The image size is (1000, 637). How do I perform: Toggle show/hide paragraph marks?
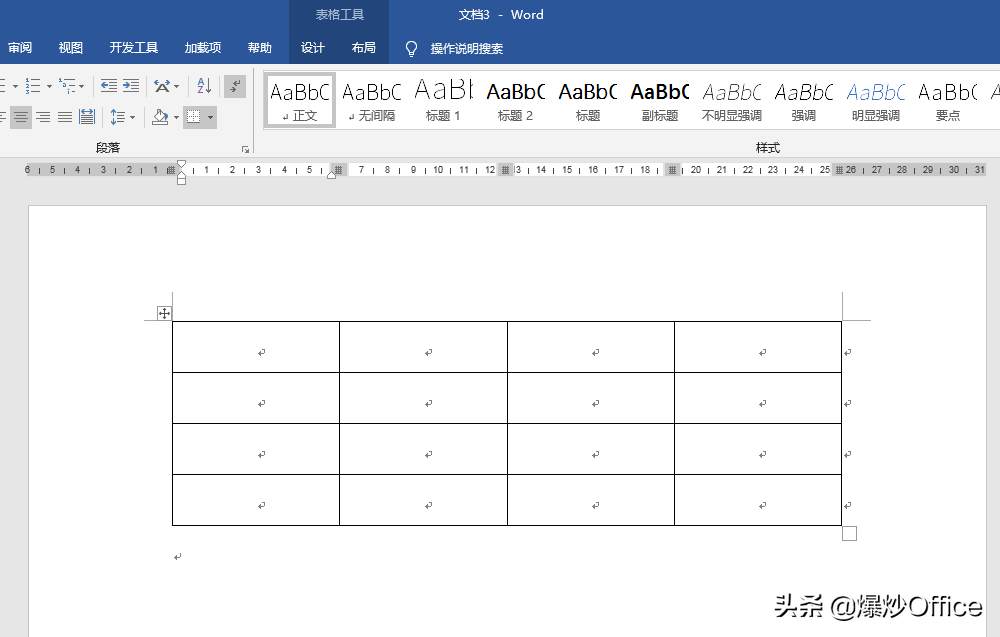pos(235,85)
